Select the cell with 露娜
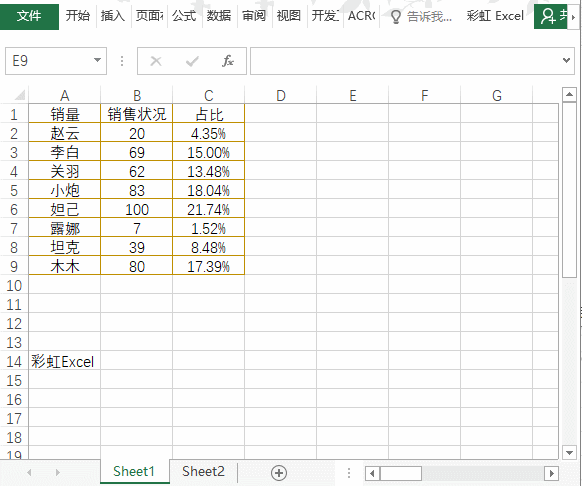The image size is (582, 486). (65, 228)
